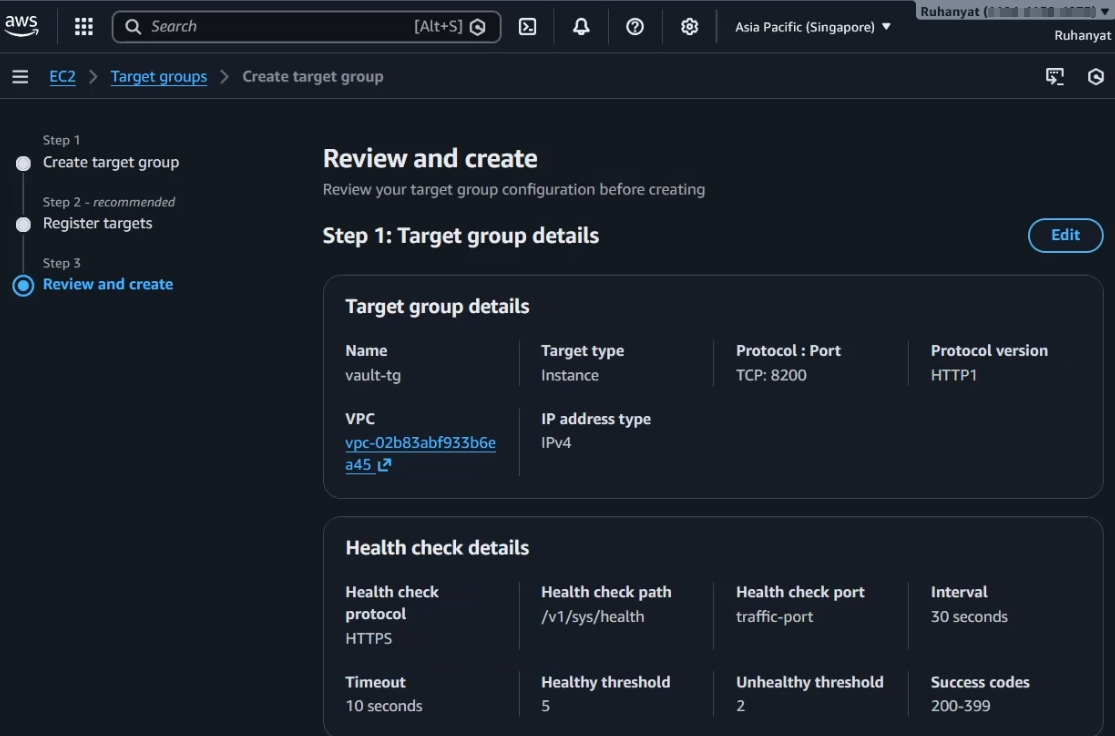Open the hexagon icon at breadcrumb right
Image resolution: width=1115 pixels, height=736 pixels.
point(1096,77)
